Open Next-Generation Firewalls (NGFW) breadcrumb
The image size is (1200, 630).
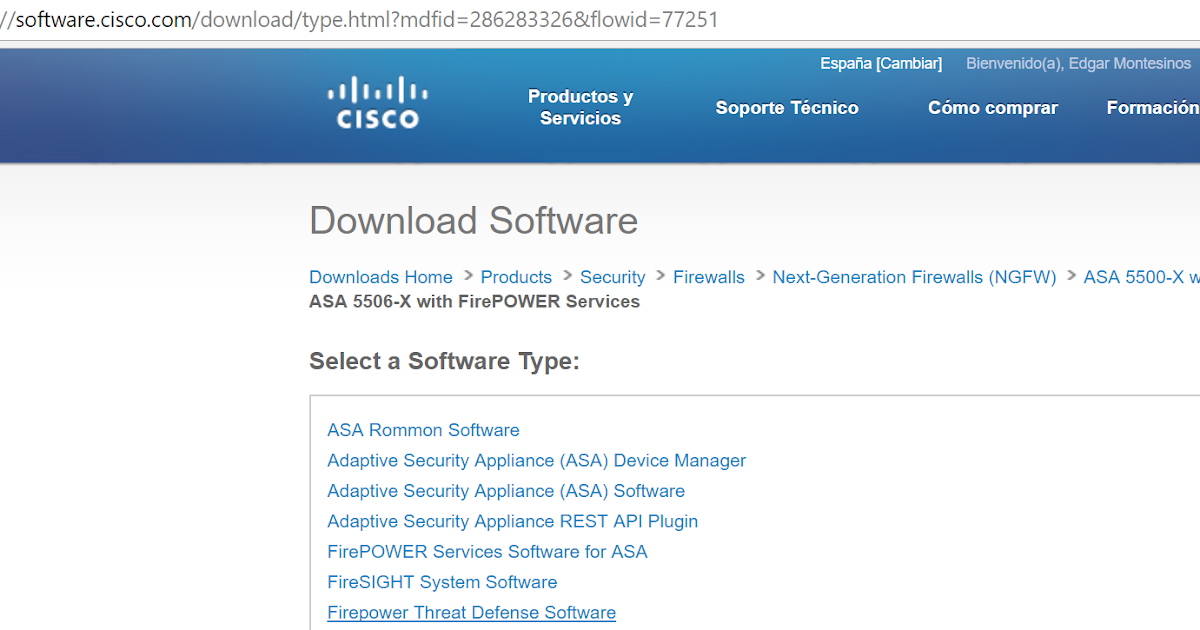click(x=913, y=277)
